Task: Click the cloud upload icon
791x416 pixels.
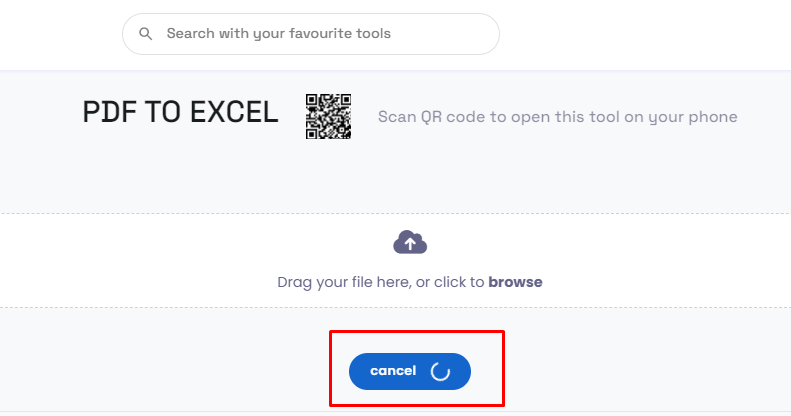Action: 410,242
